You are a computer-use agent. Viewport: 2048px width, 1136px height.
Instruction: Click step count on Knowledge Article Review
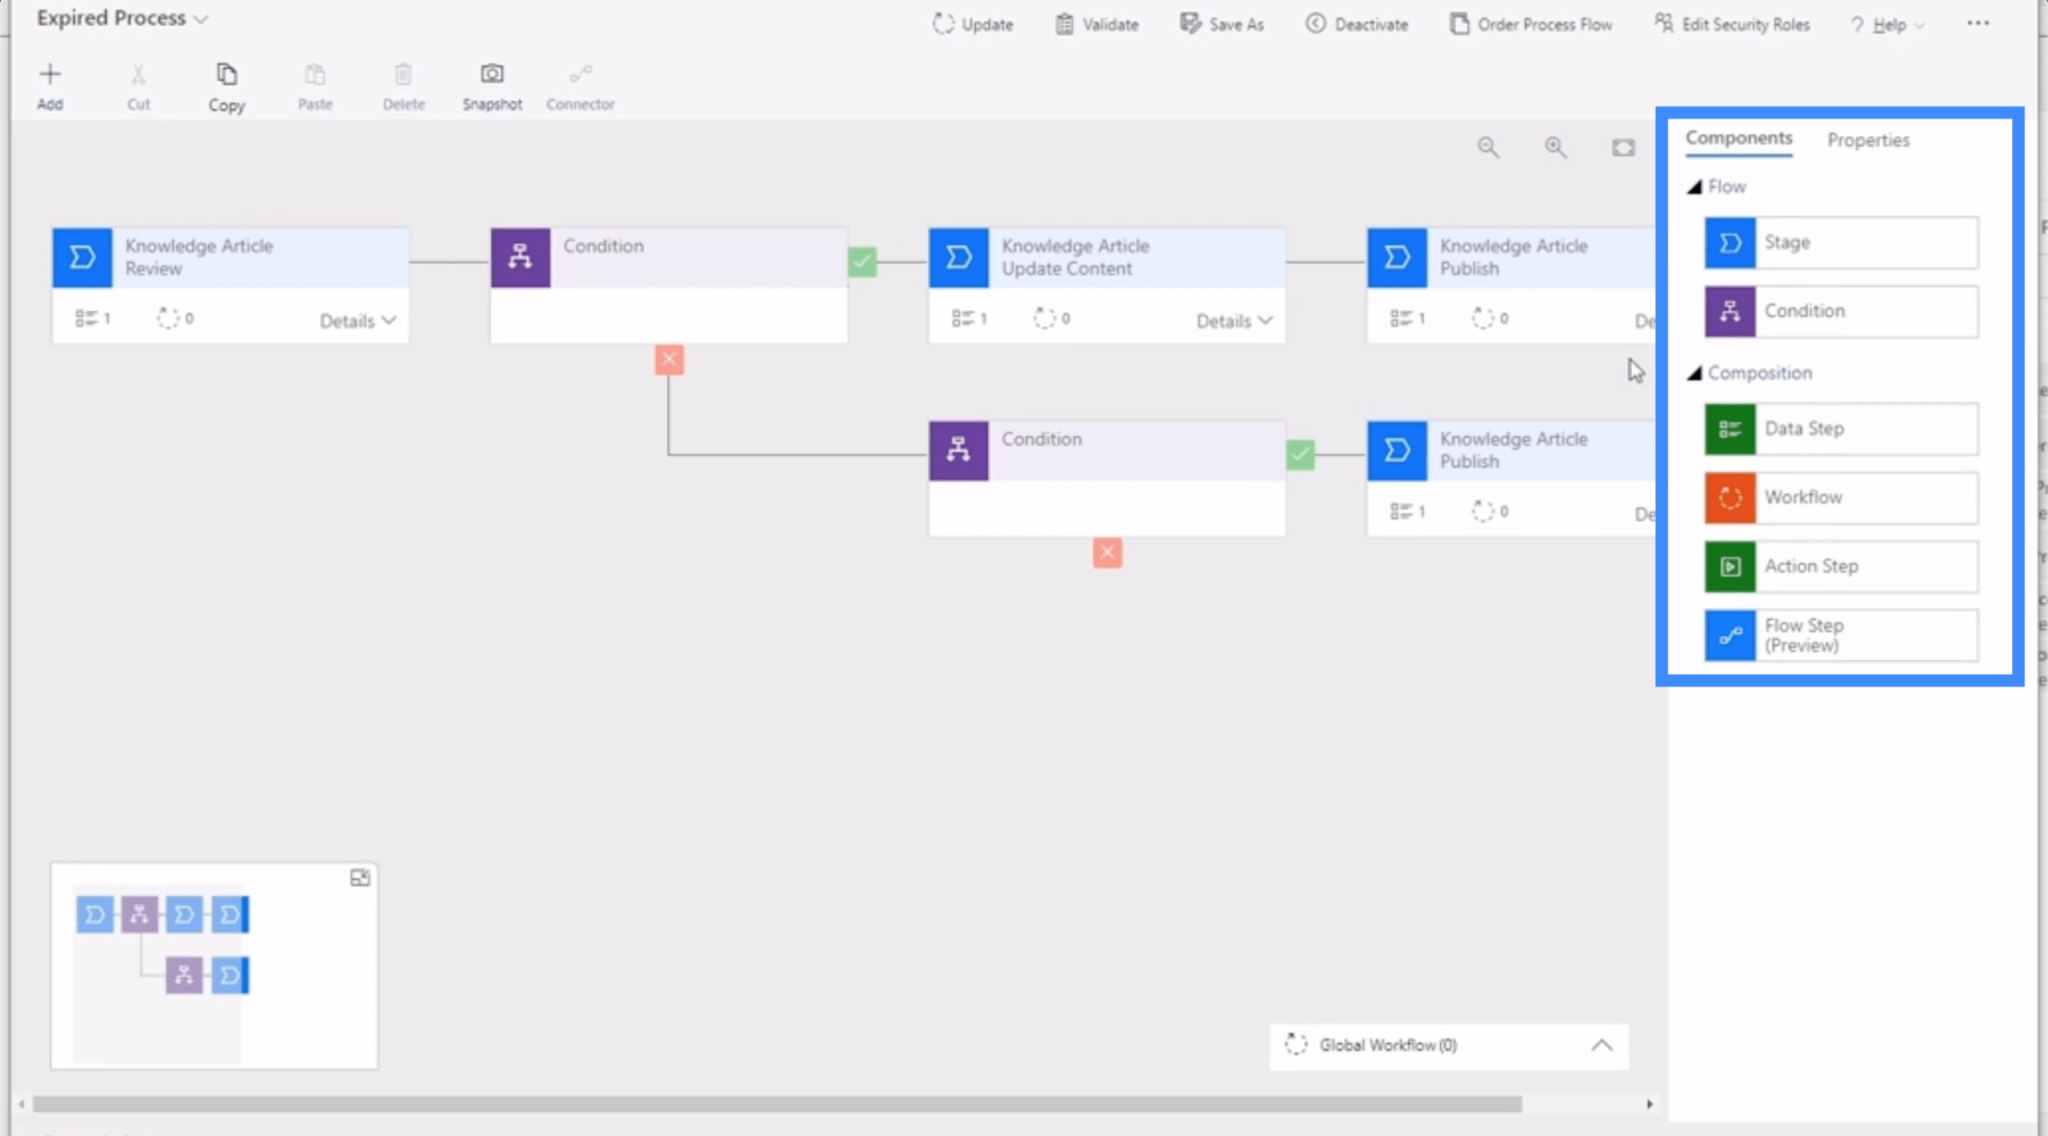(x=93, y=318)
